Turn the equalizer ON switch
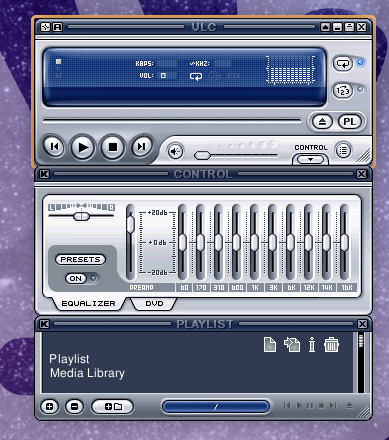This screenshot has width=389, height=440. point(76,278)
